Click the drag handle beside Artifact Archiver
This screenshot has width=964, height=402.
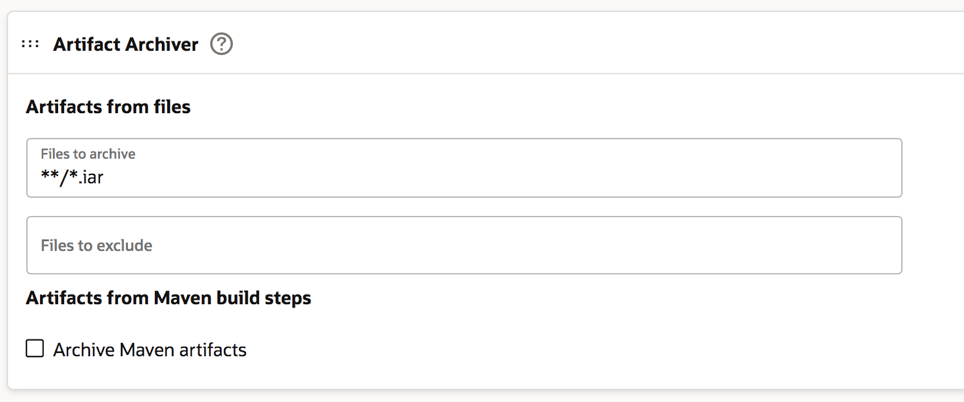click(30, 44)
